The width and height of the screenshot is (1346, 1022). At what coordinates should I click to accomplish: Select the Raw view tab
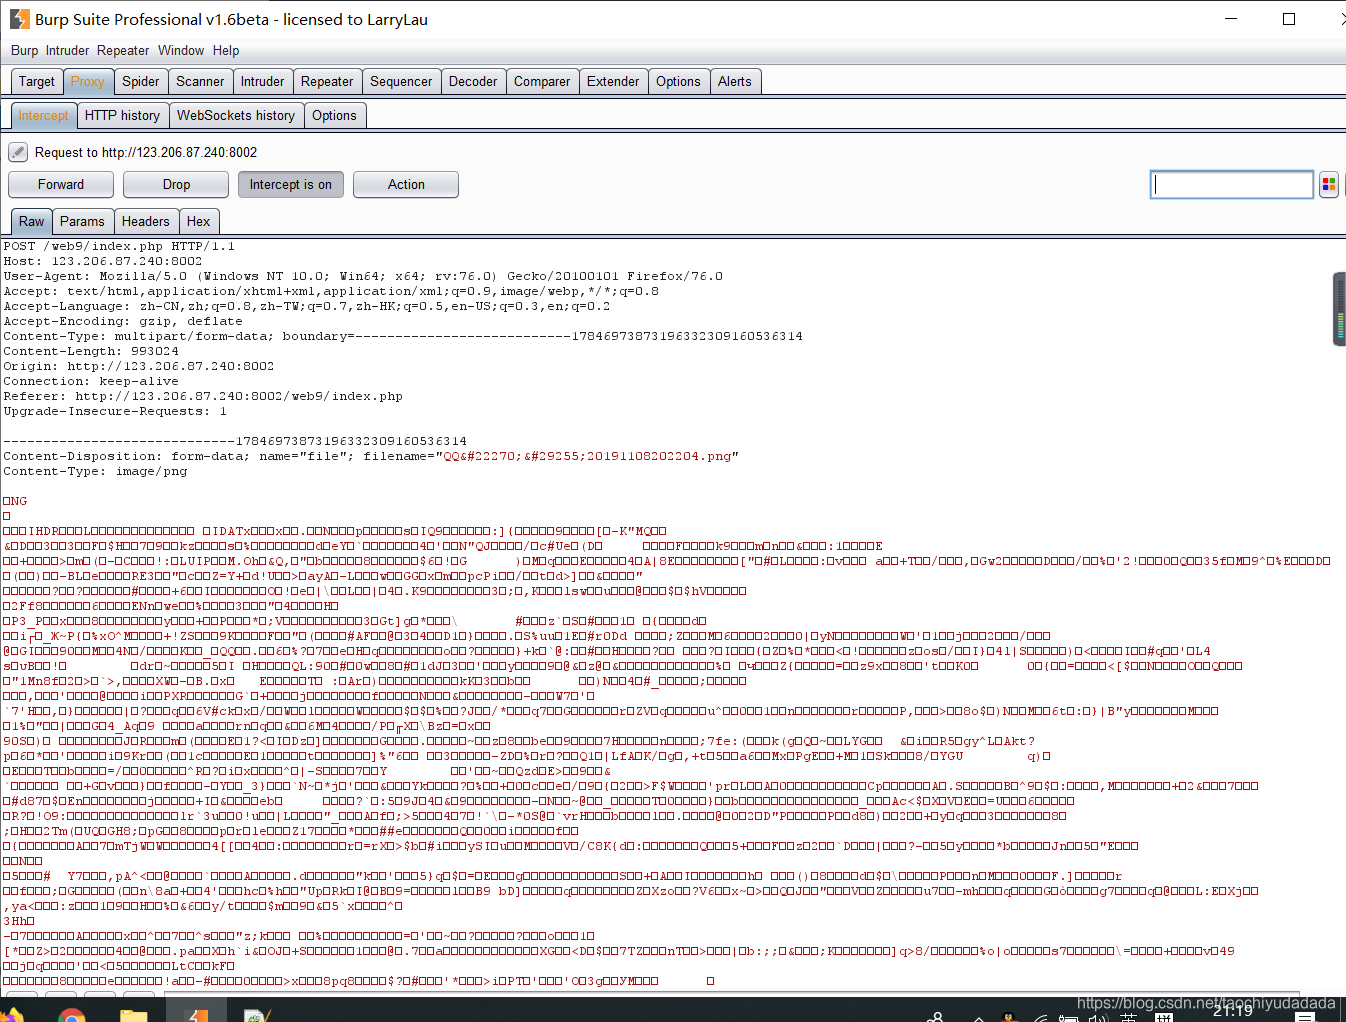32,222
